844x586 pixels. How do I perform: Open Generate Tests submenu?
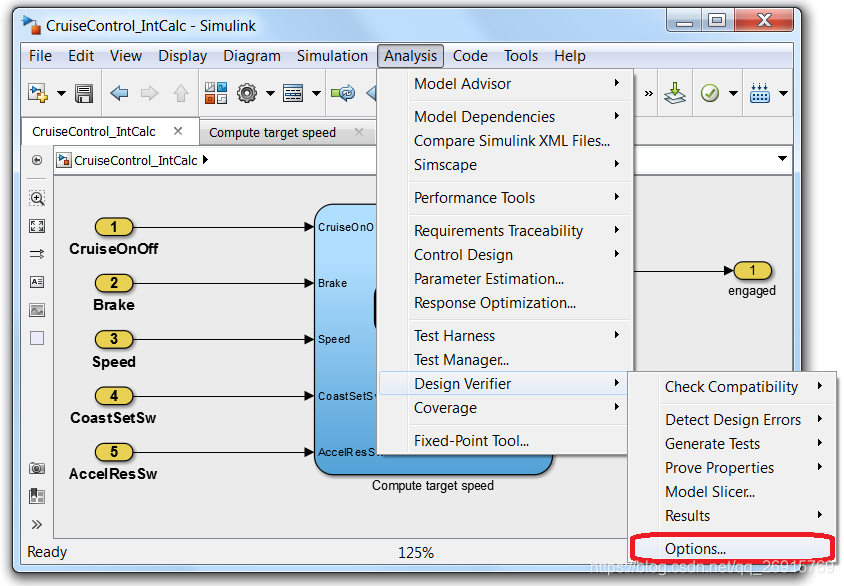(x=732, y=444)
